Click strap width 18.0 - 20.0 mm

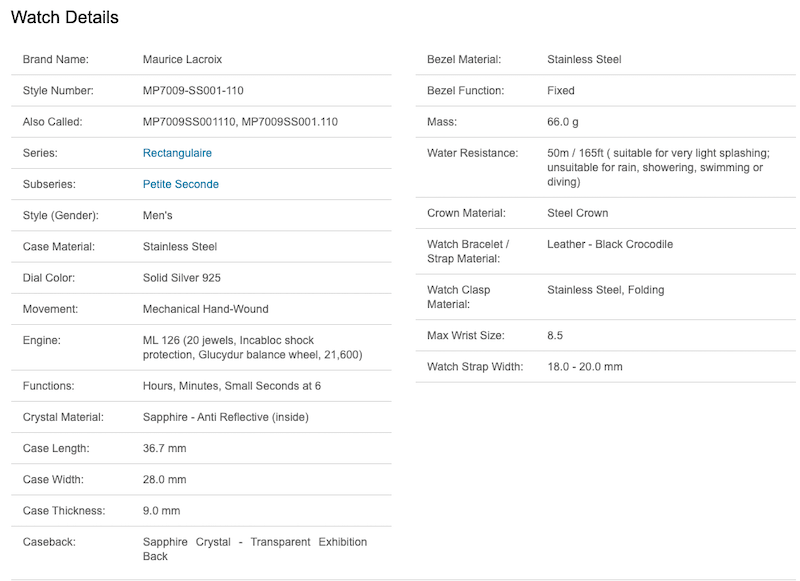[585, 367]
